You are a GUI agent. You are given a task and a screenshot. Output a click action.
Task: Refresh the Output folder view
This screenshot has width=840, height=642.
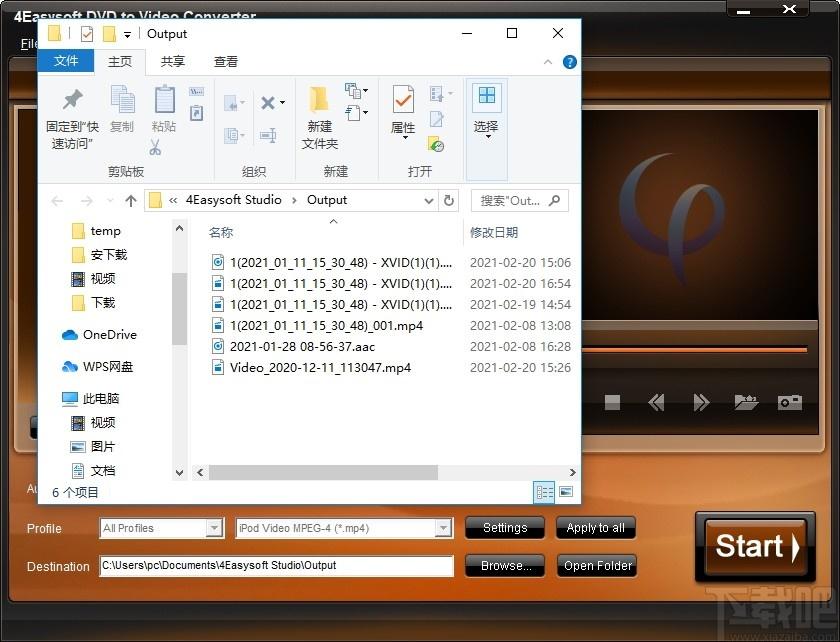tap(449, 200)
